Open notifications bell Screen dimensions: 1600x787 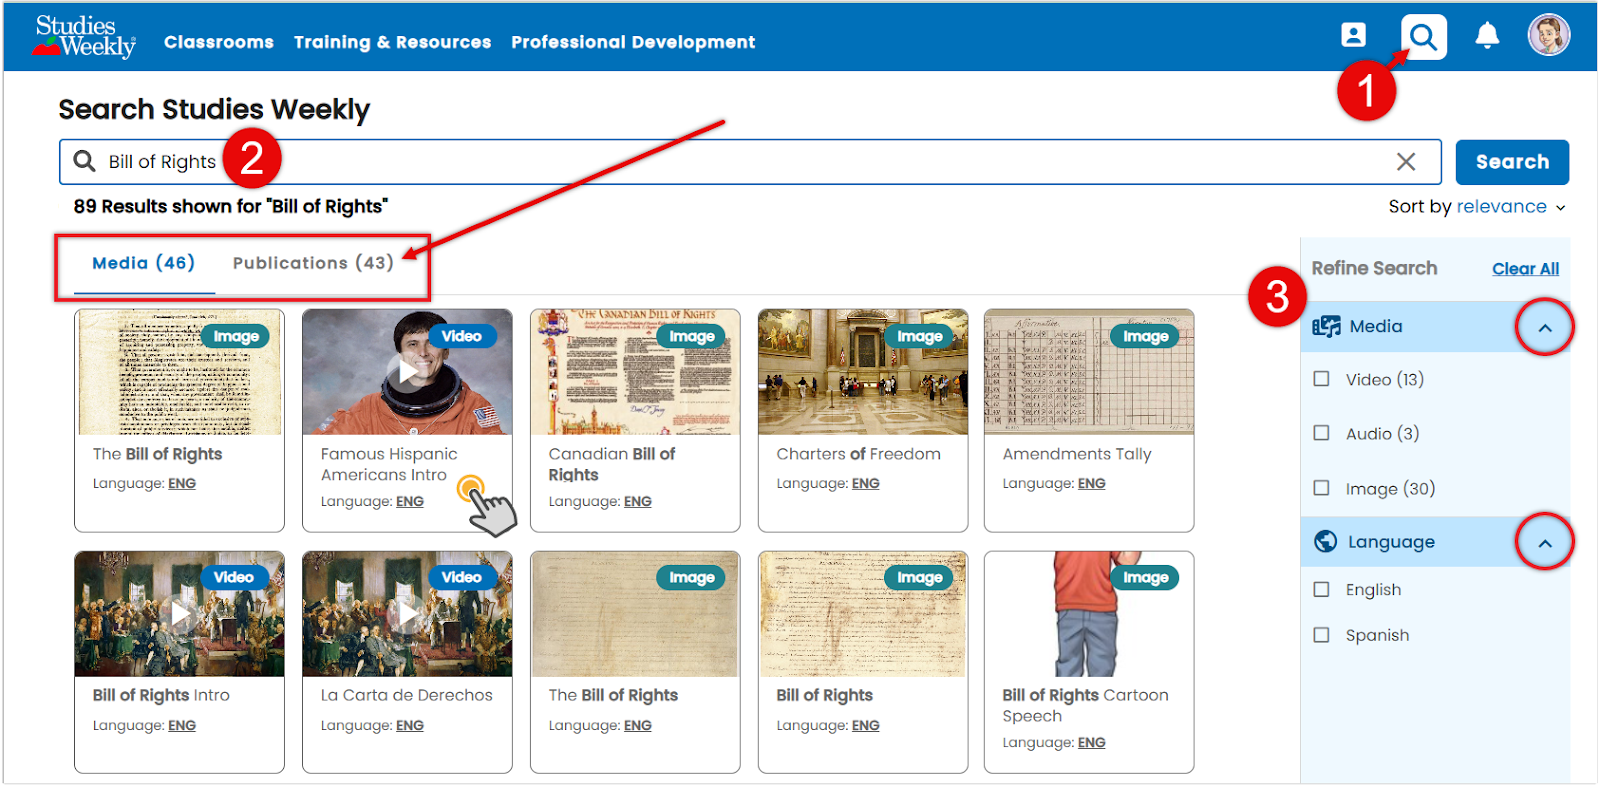[x=1487, y=36]
